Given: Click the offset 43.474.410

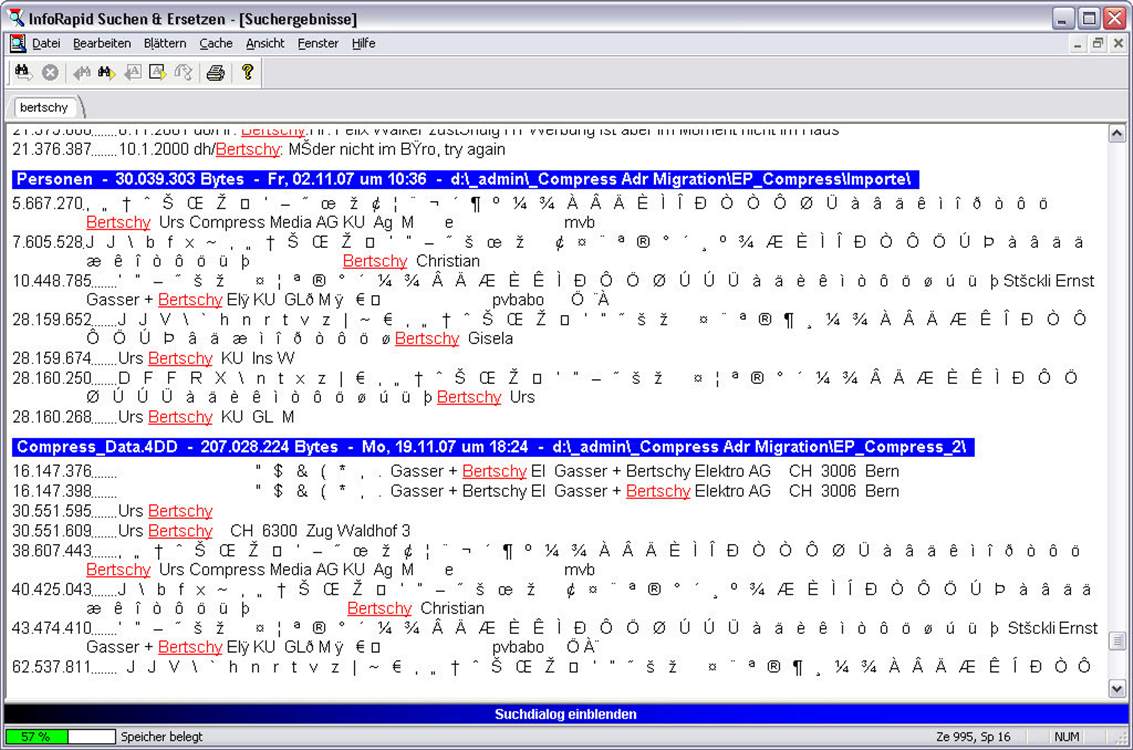Looking at the screenshot, I should (x=52, y=628).
